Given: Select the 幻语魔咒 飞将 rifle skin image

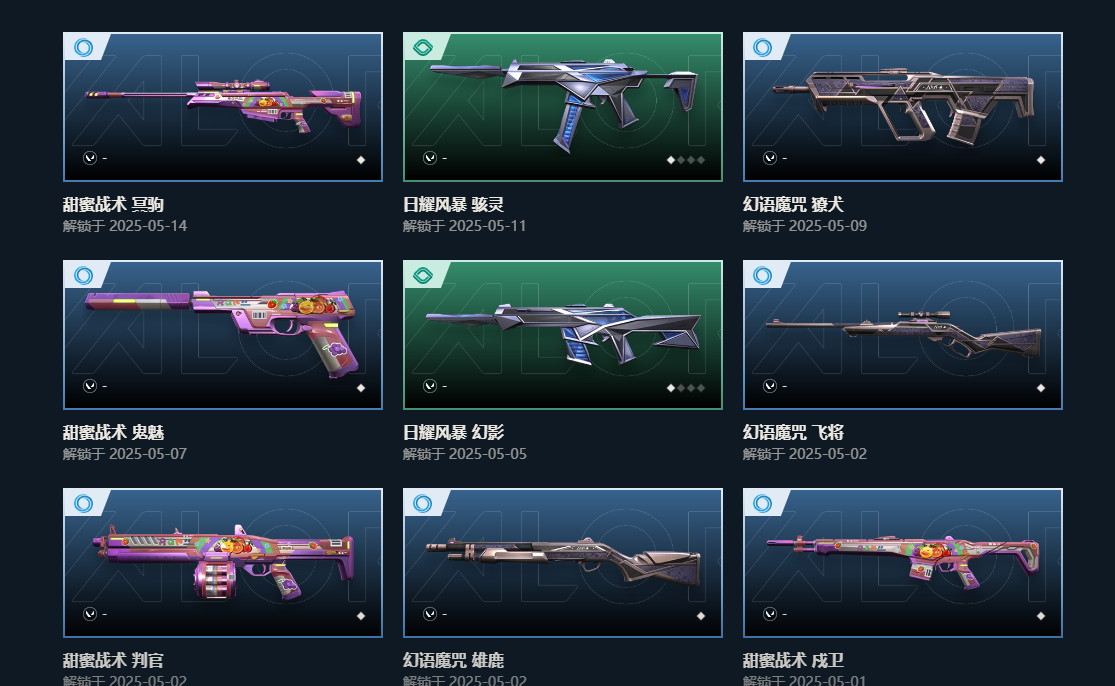Looking at the screenshot, I should tap(903, 335).
